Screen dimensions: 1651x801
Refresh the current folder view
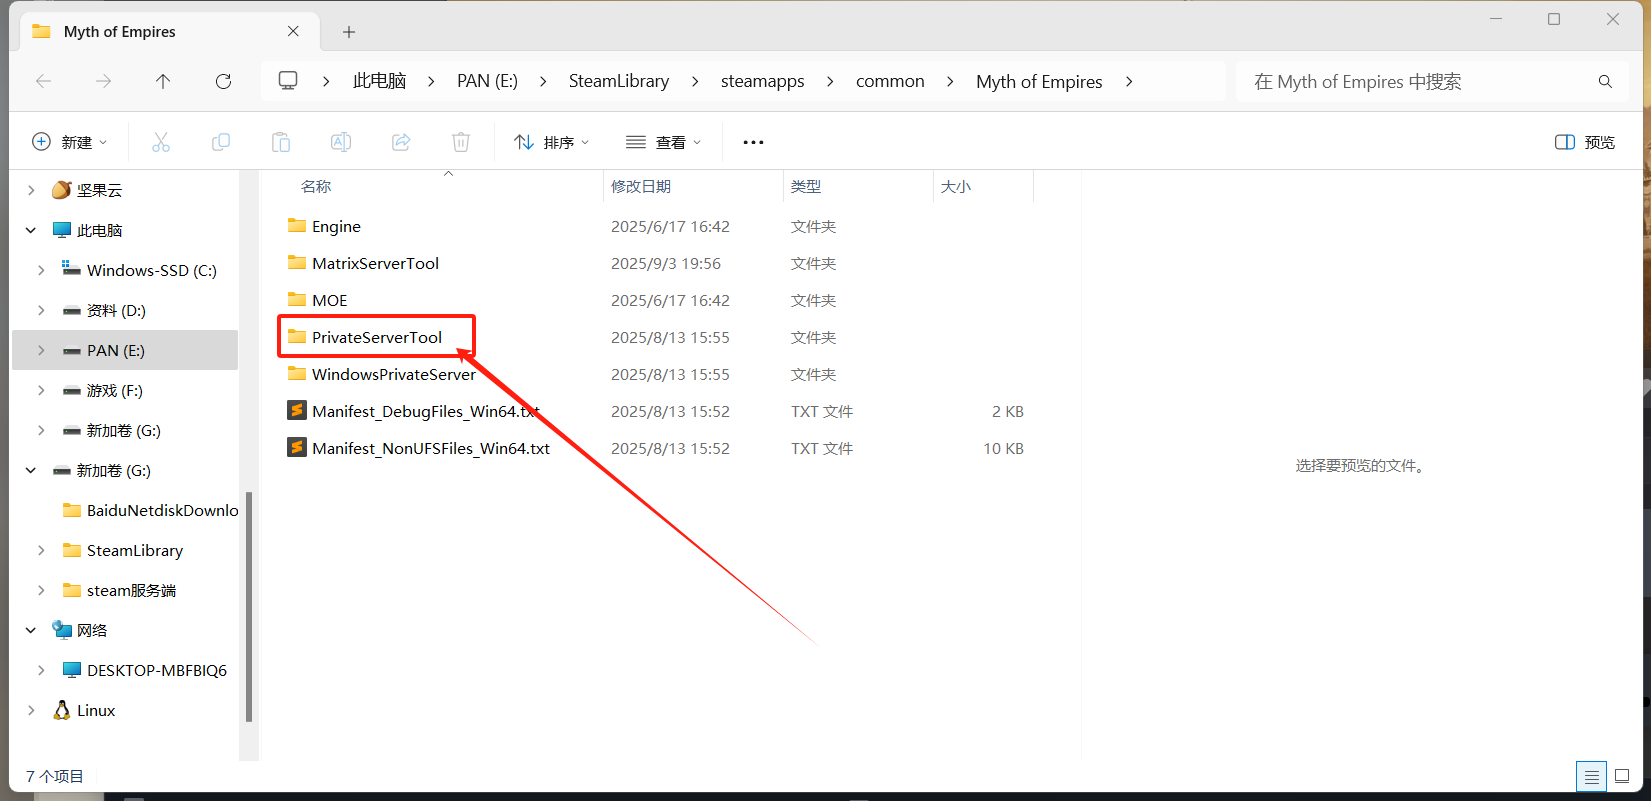point(223,81)
